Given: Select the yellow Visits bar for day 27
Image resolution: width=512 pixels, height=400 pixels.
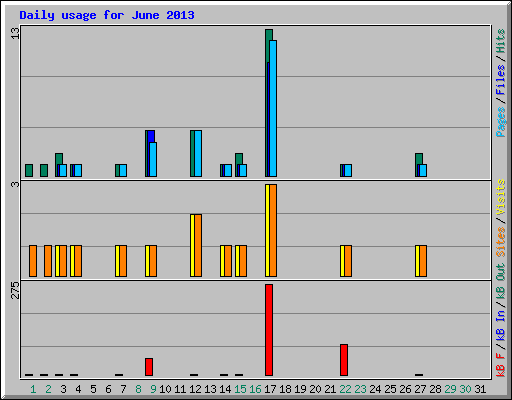Looking at the screenshot, I should (x=417, y=261).
